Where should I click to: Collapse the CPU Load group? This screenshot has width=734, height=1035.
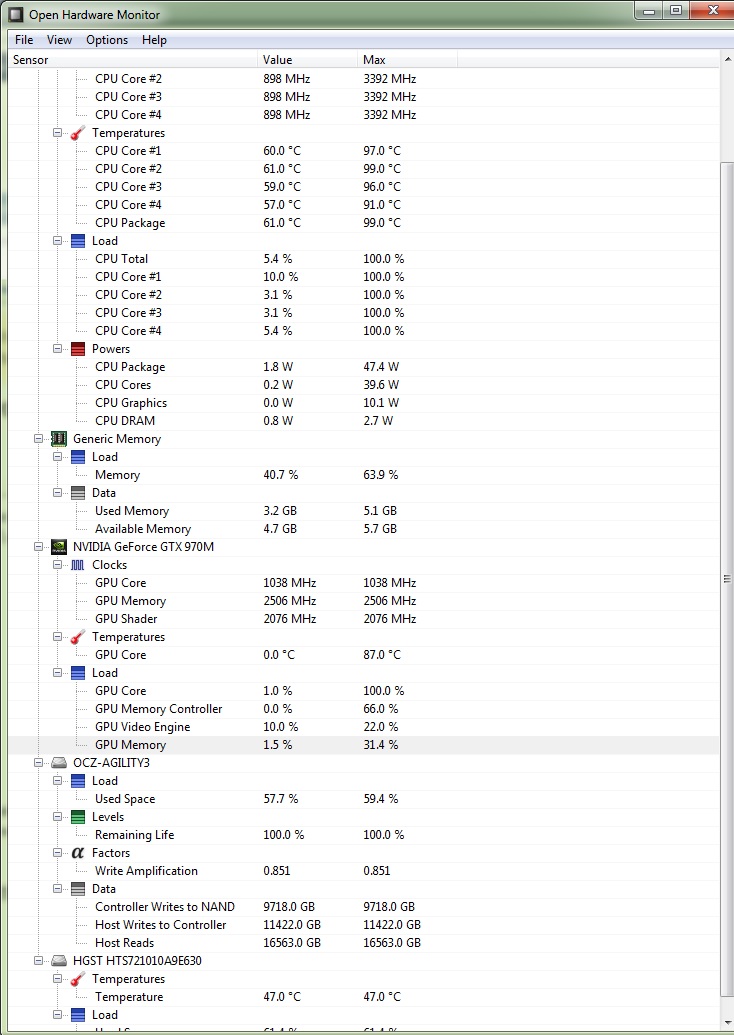[x=57, y=241]
